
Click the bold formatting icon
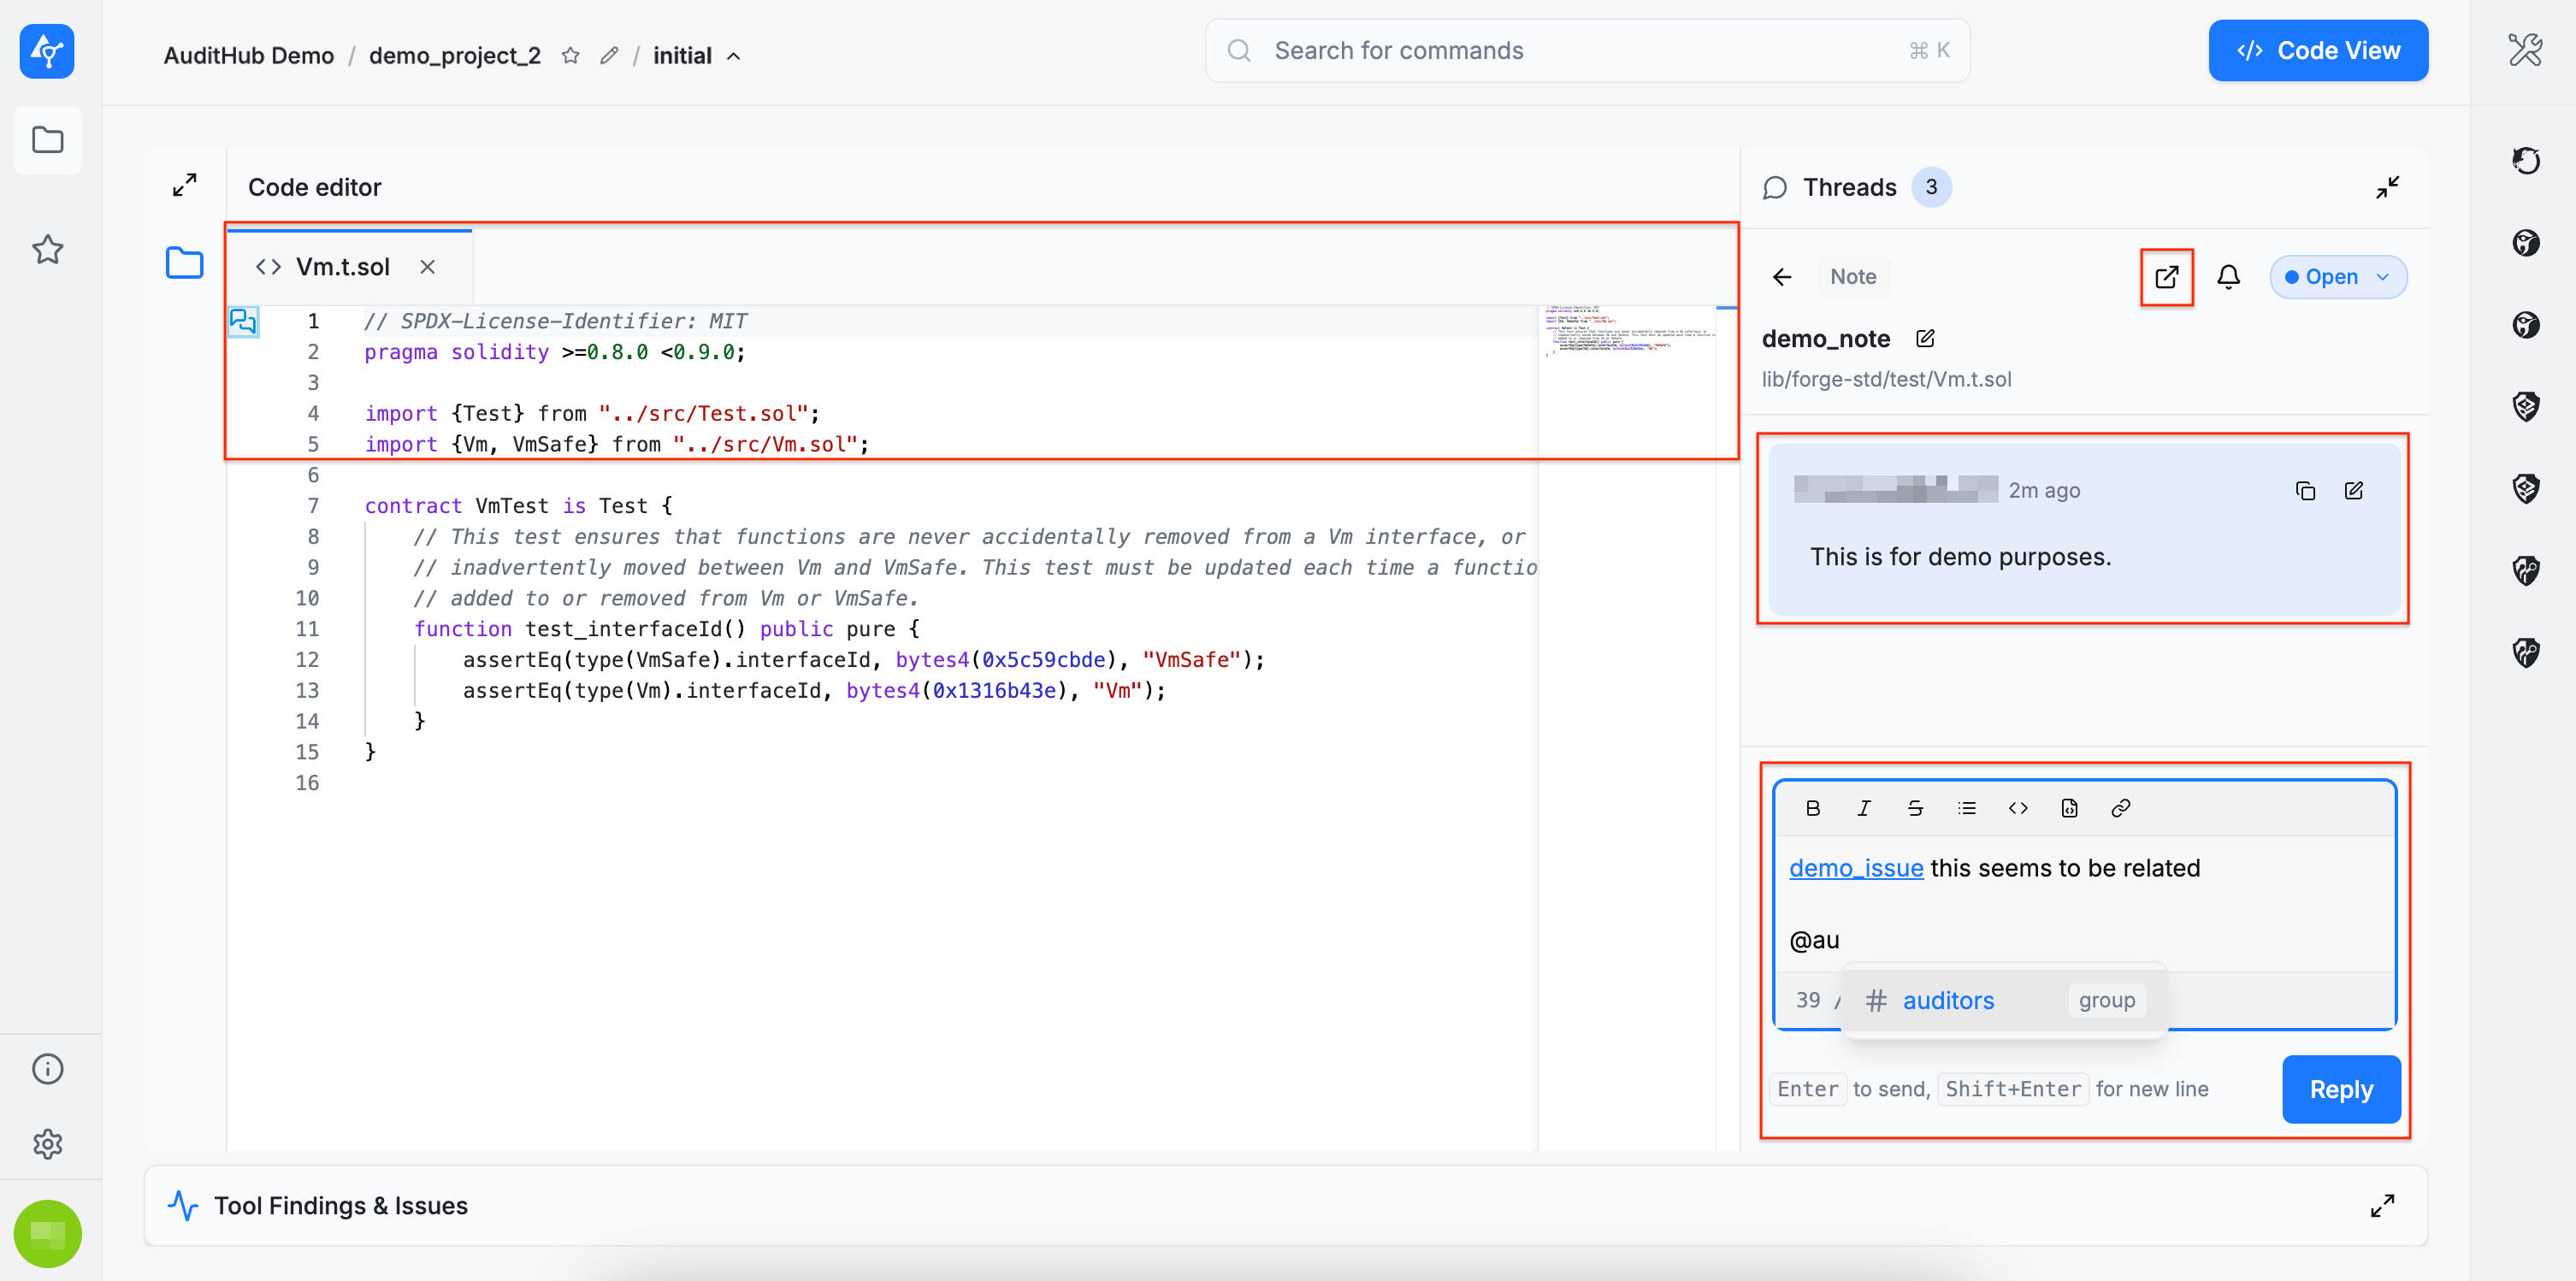click(x=1812, y=808)
